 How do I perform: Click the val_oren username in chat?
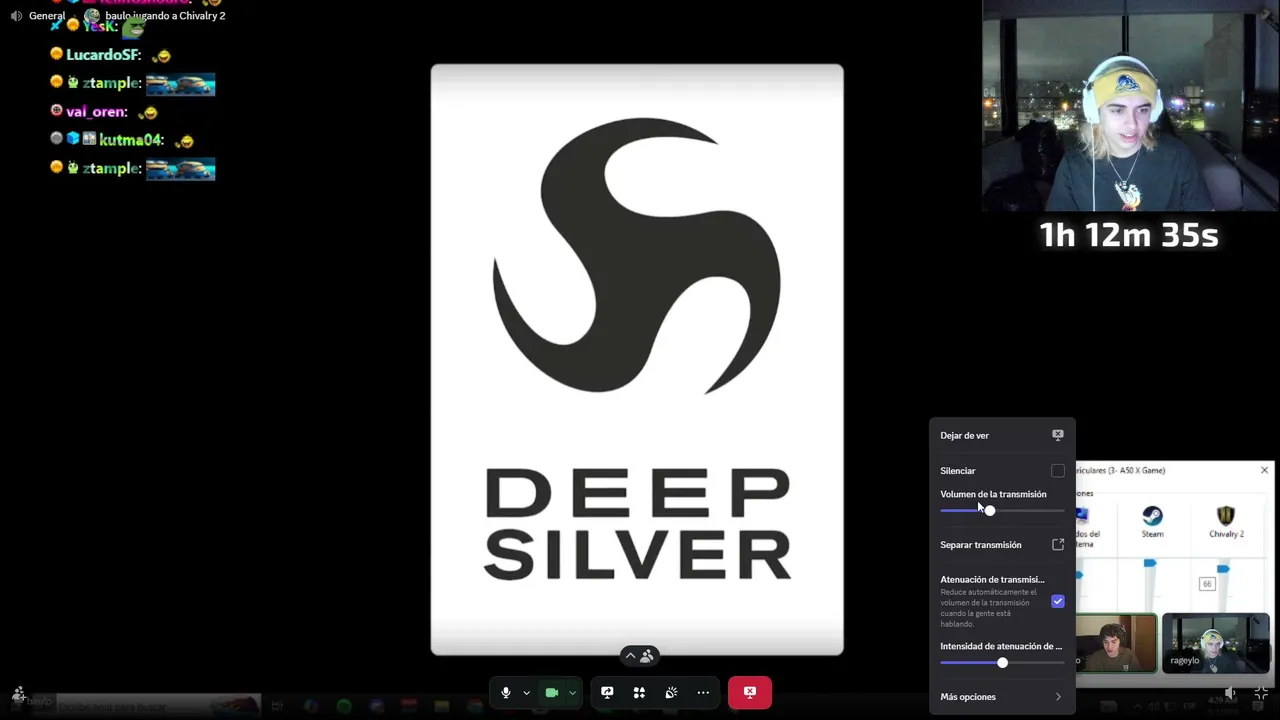point(96,112)
